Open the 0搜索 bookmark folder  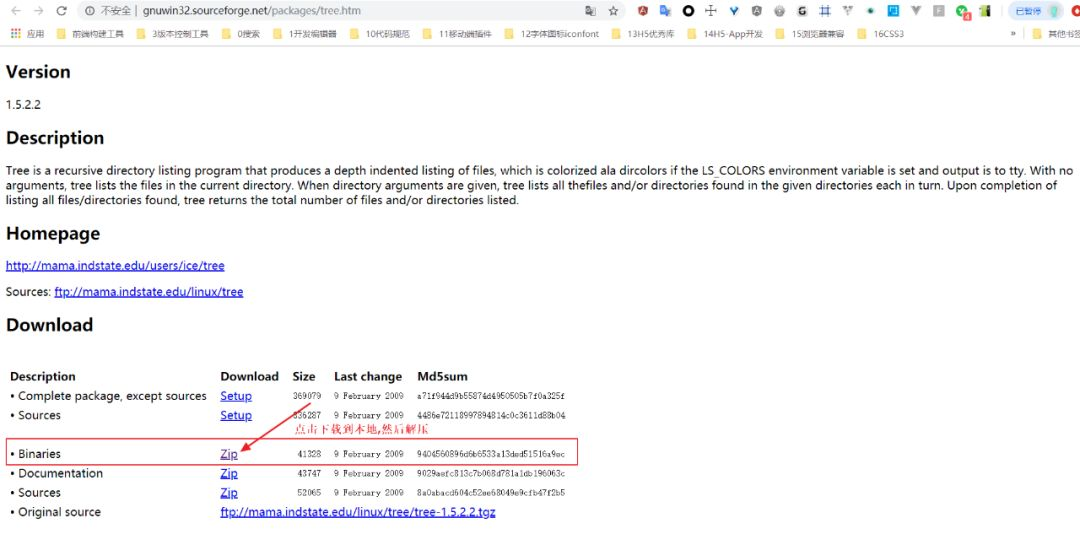(241, 34)
